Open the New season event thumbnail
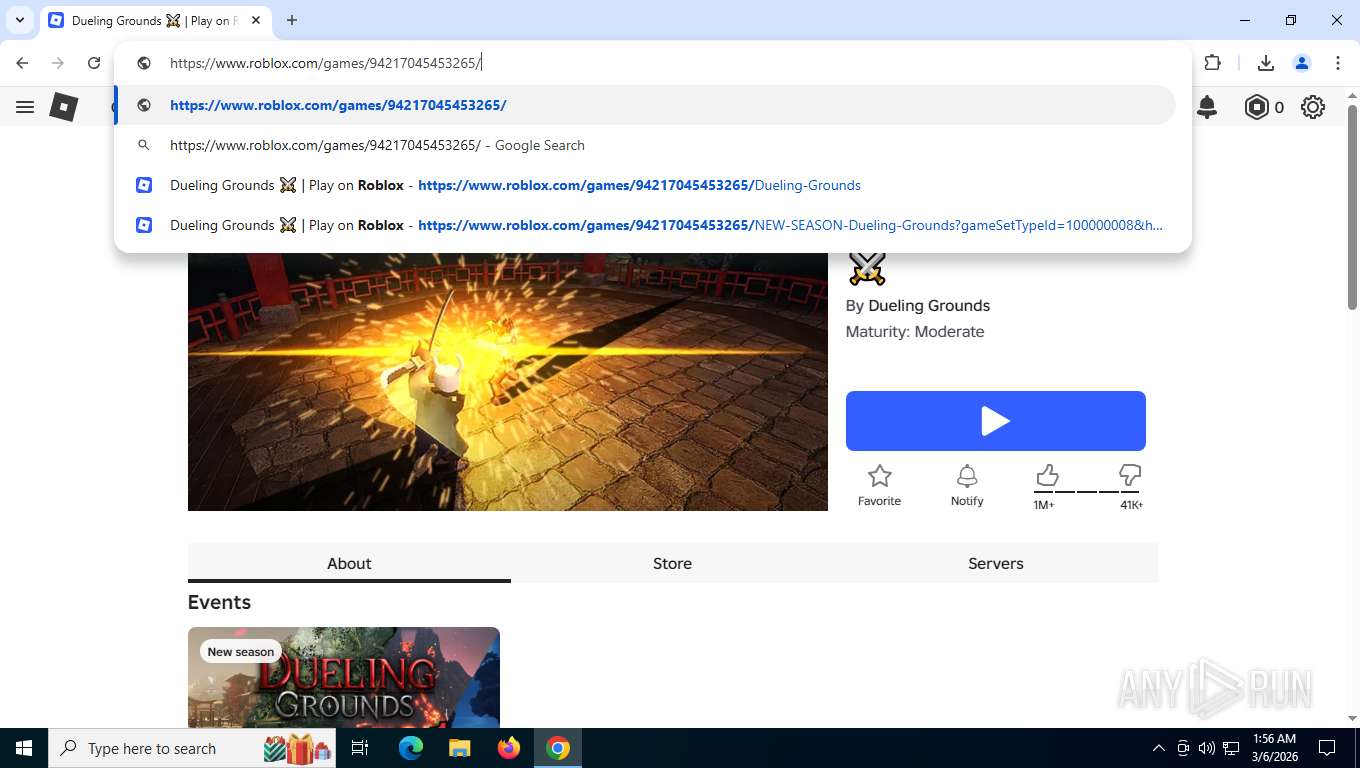 pyautogui.click(x=344, y=677)
